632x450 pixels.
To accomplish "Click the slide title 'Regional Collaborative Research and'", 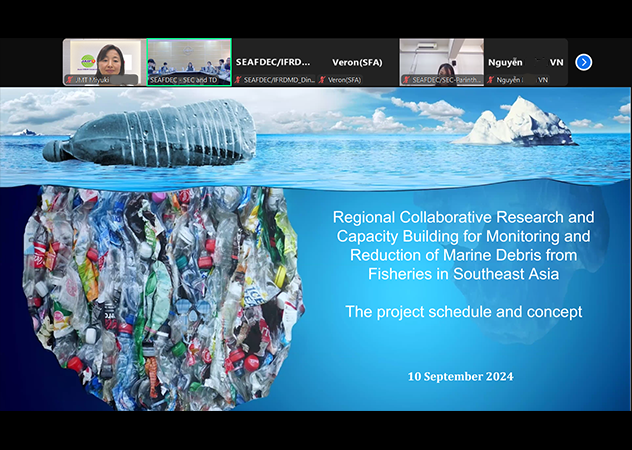I will pos(464,217).
